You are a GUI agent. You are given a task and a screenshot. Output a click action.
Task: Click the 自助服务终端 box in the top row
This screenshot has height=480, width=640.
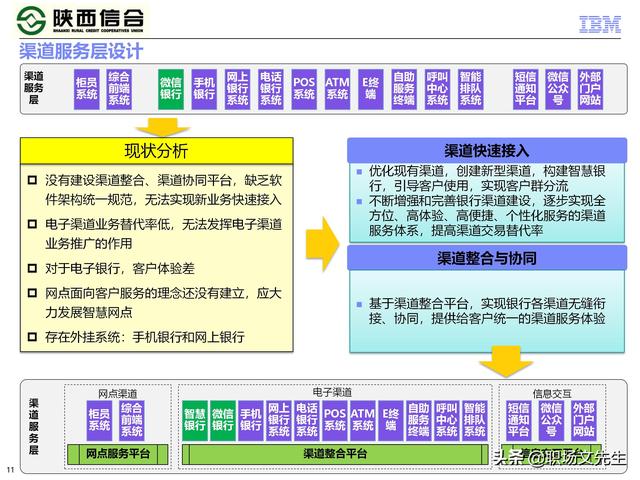tap(404, 89)
